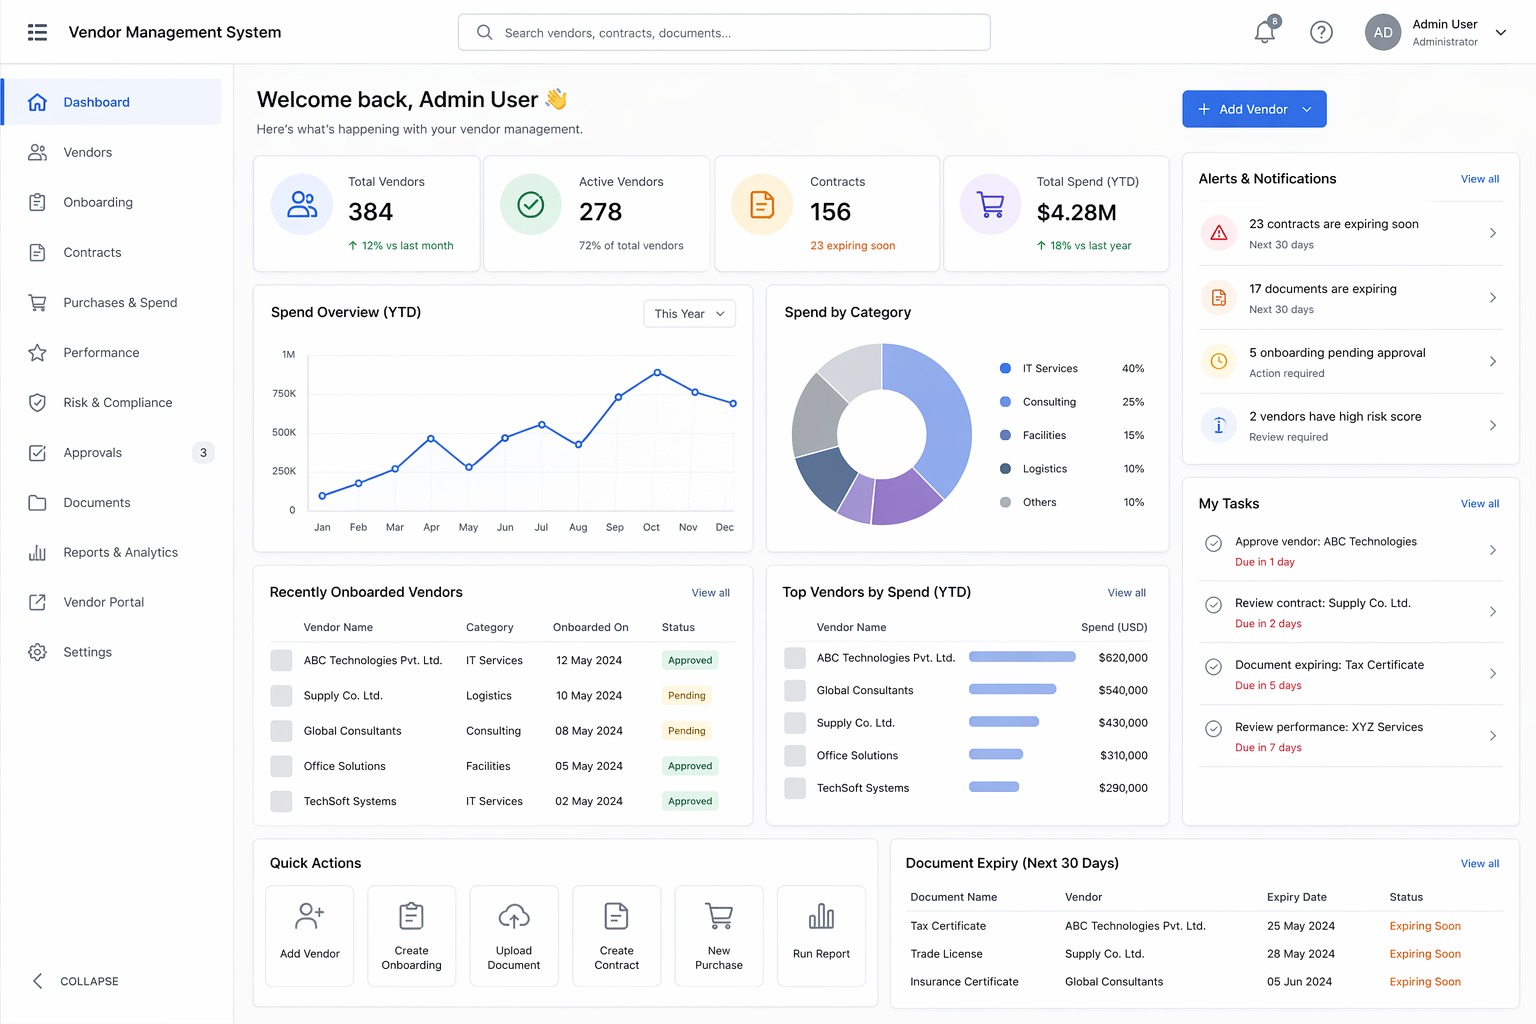
Task: Open the This Year period dropdown
Action: coord(690,313)
